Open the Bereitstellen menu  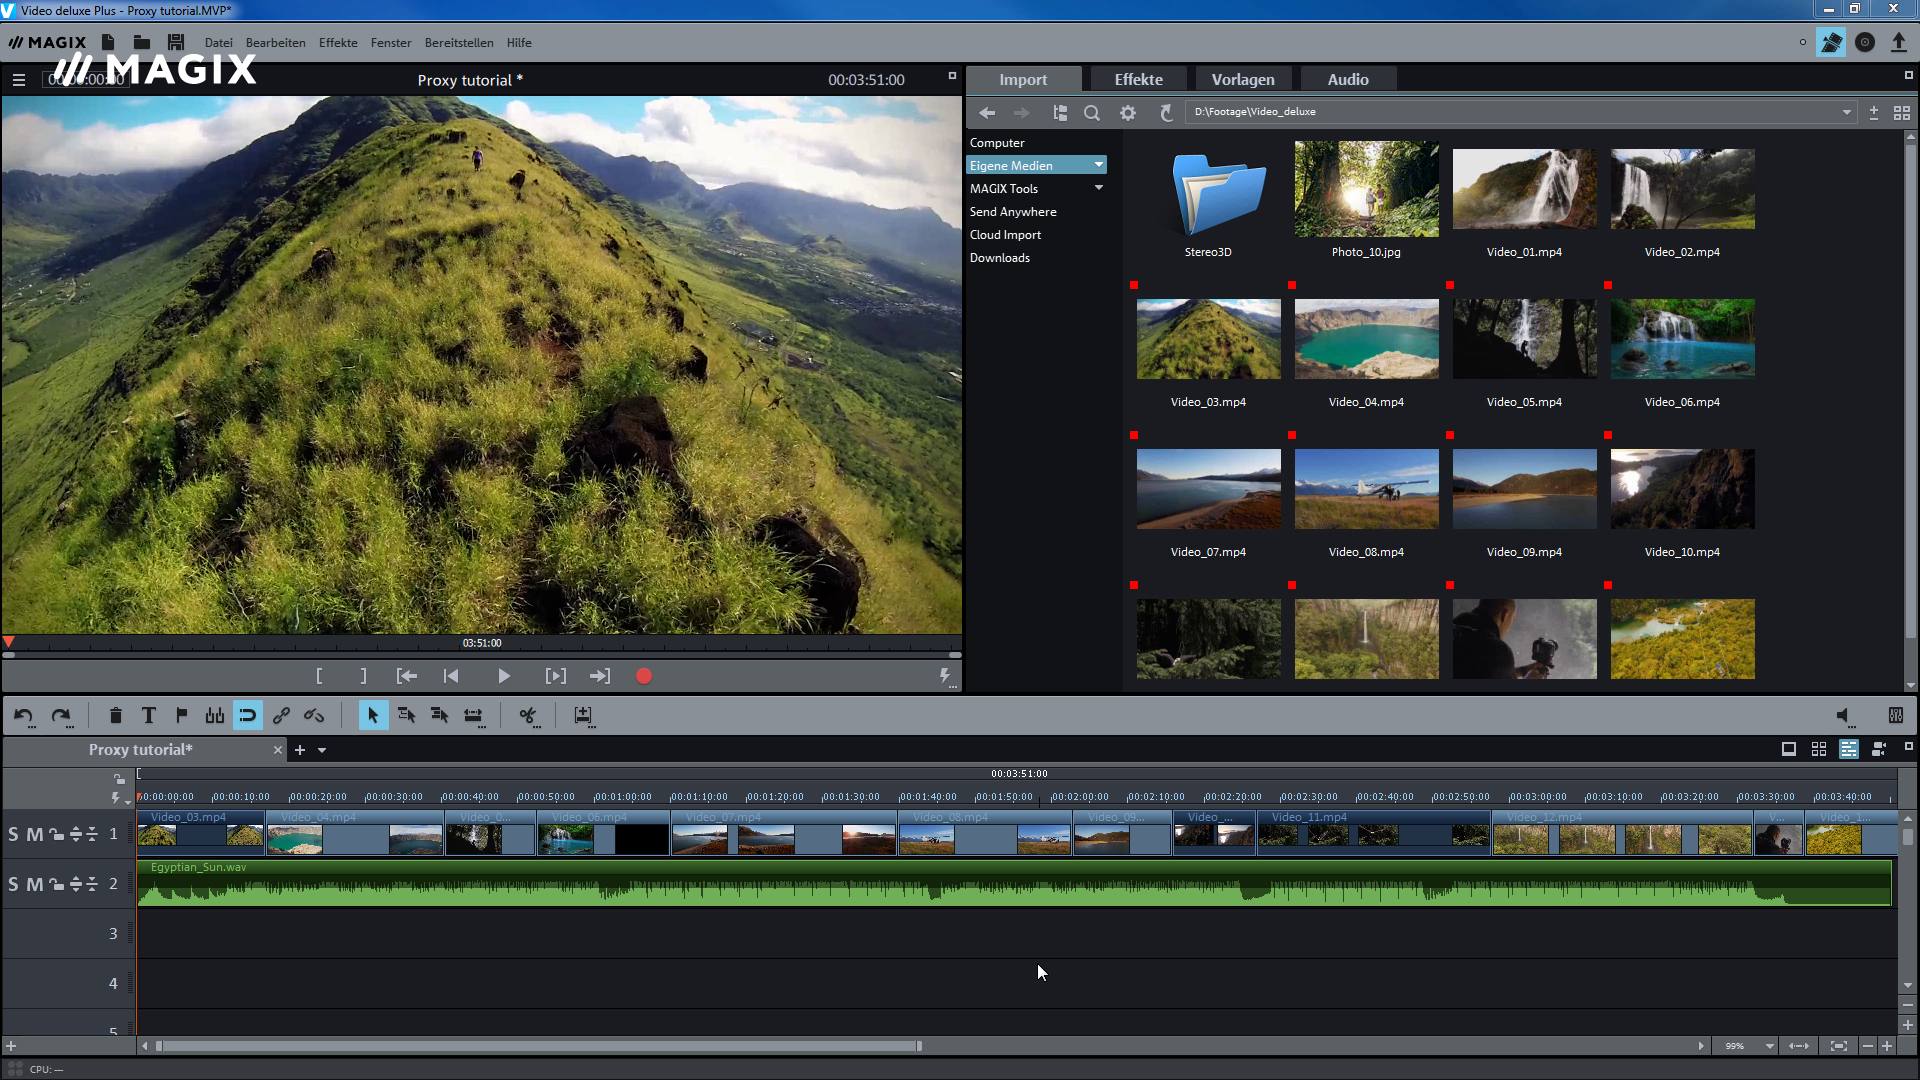(459, 43)
